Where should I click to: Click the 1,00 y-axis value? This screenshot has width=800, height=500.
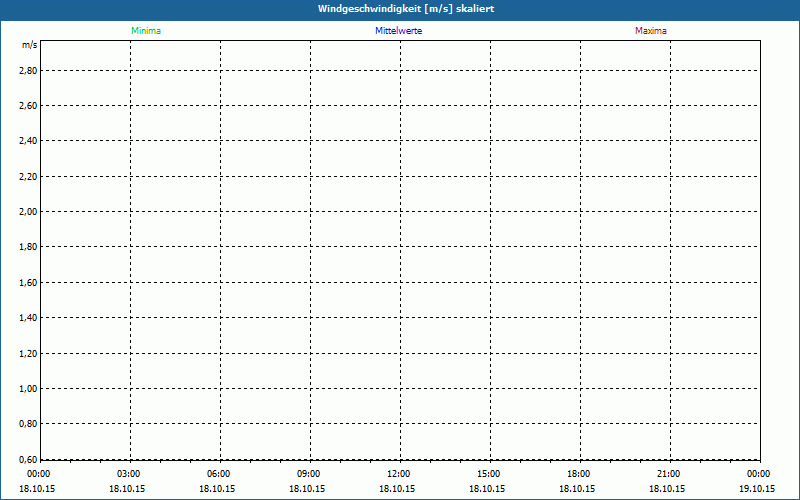tap(28, 389)
